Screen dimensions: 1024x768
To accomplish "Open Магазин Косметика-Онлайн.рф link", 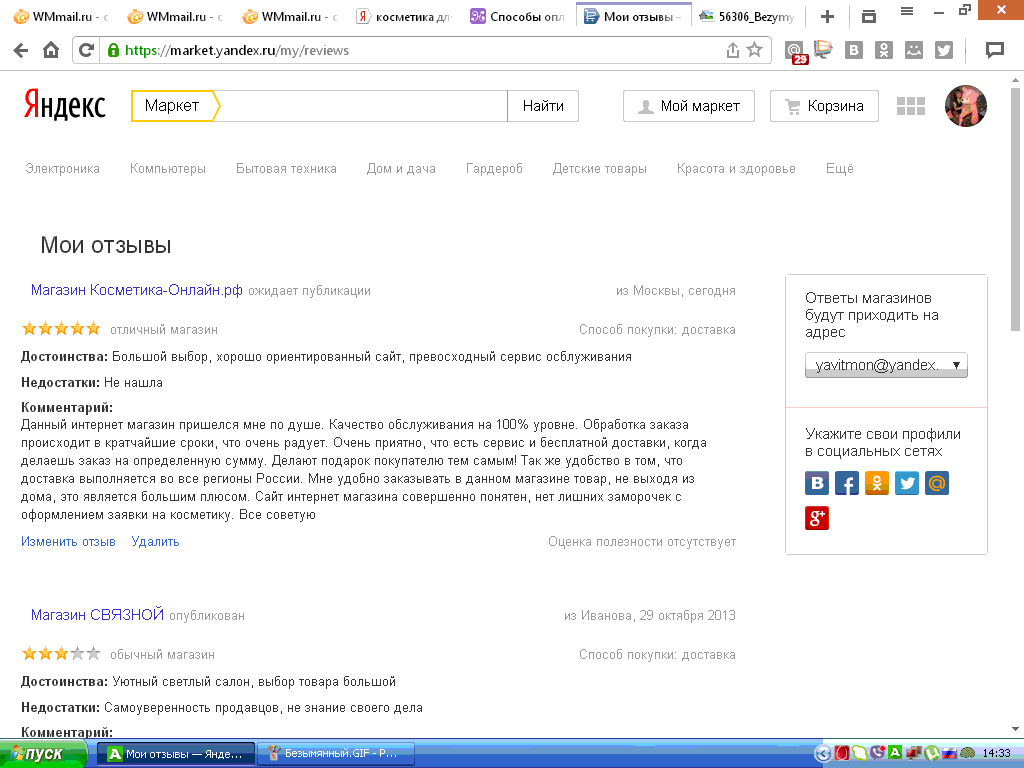I will pyautogui.click(x=136, y=290).
